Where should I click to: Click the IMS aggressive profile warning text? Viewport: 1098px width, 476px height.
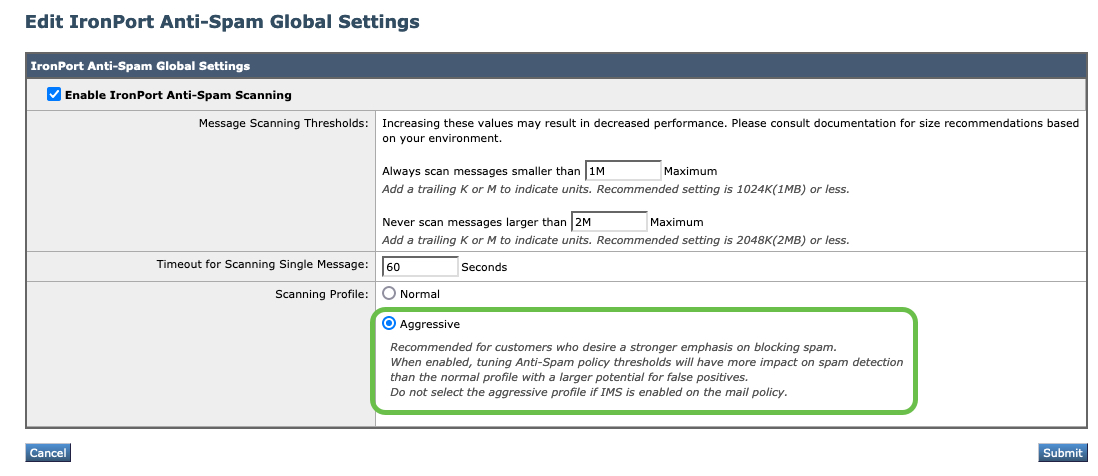coord(588,392)
